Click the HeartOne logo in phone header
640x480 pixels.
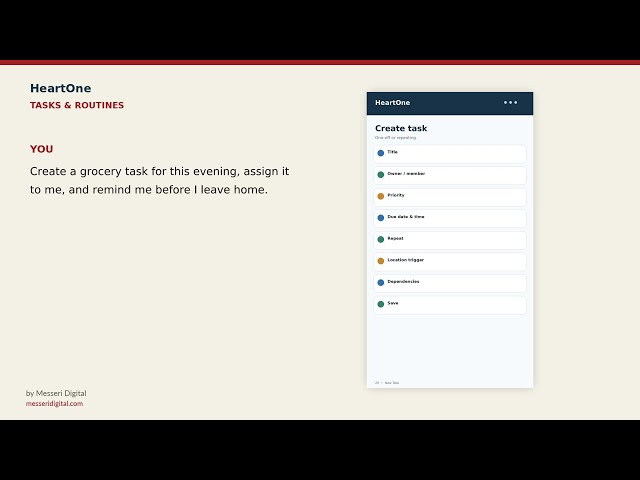tap(392, 102)
